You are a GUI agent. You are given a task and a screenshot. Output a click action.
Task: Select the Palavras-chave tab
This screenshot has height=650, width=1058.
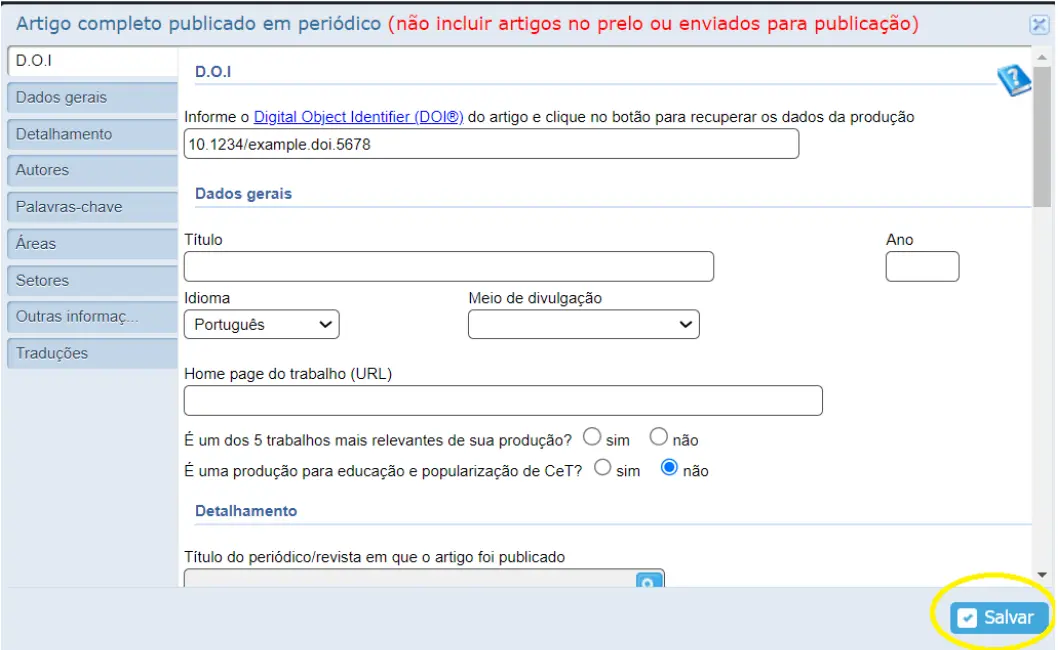(91, 207)
